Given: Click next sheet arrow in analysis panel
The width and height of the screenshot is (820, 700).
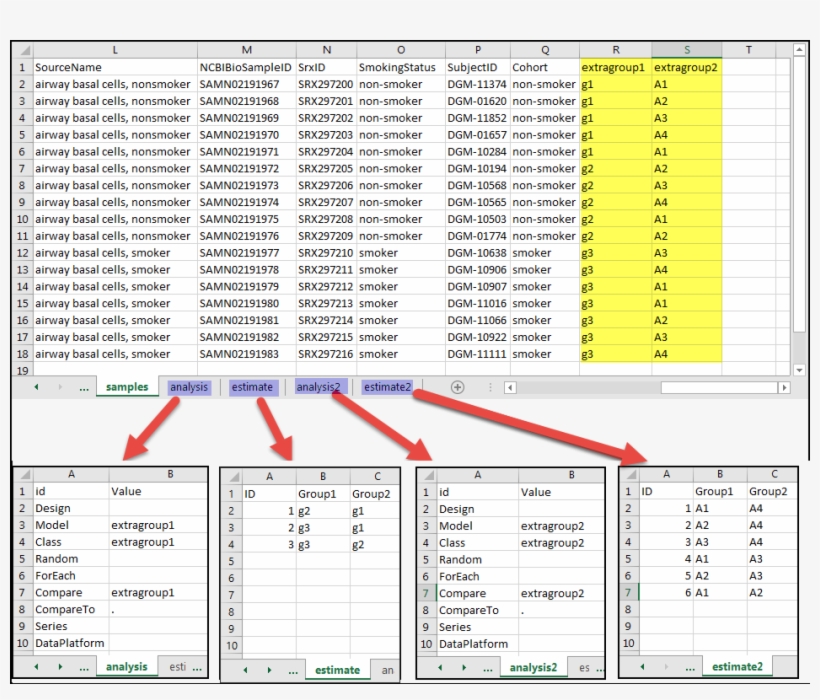Looking at the screenshot, I should [x=60, y=667].
